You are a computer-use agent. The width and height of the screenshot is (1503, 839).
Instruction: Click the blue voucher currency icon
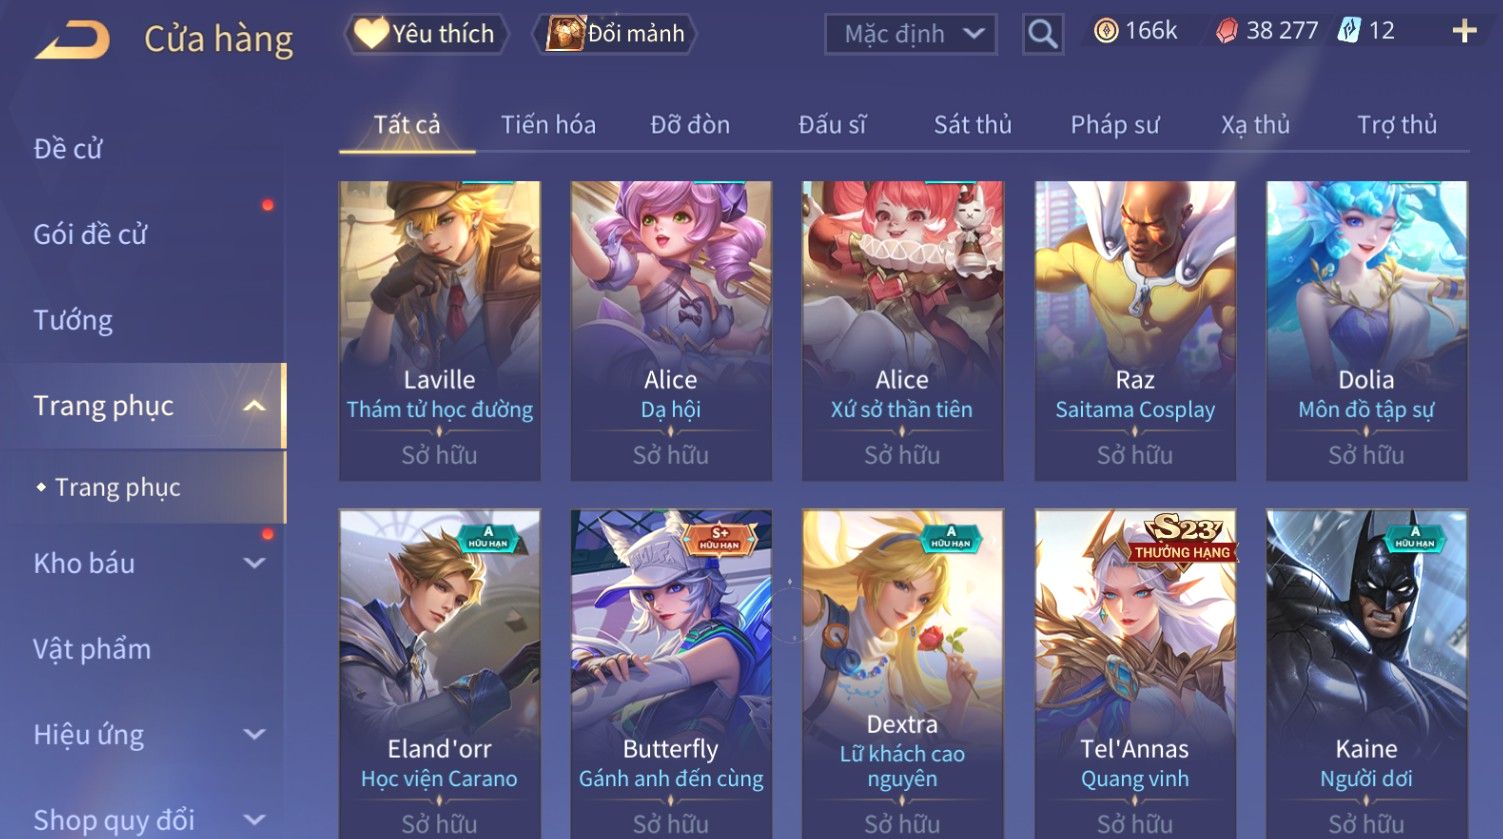pyautogui.click(x=1349, y=31)
